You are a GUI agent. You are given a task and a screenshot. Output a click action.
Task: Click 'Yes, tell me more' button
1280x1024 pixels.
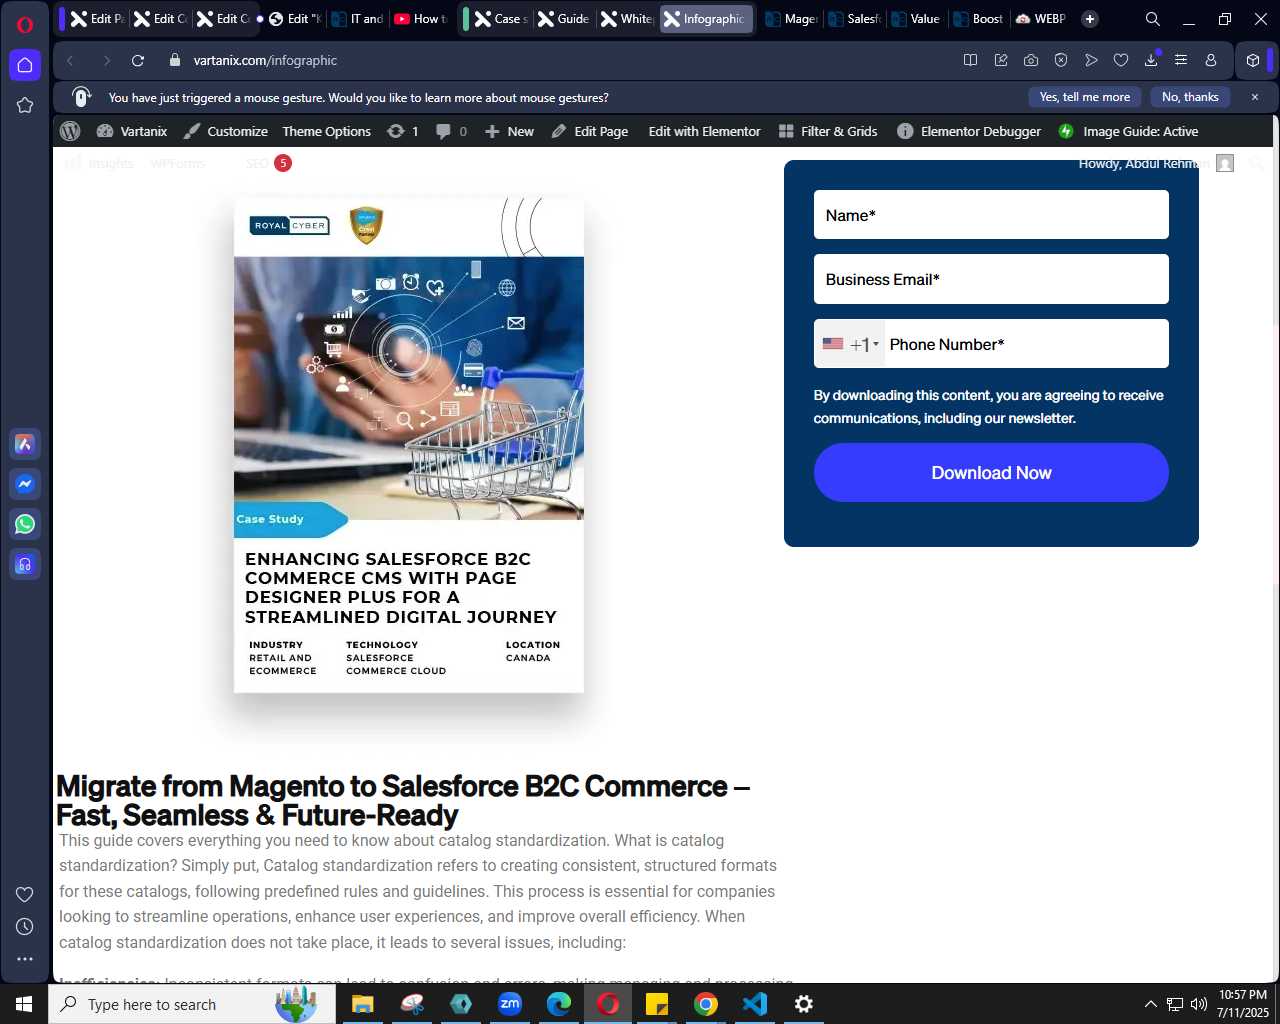pyautogui.click(x=1085, y=97)
